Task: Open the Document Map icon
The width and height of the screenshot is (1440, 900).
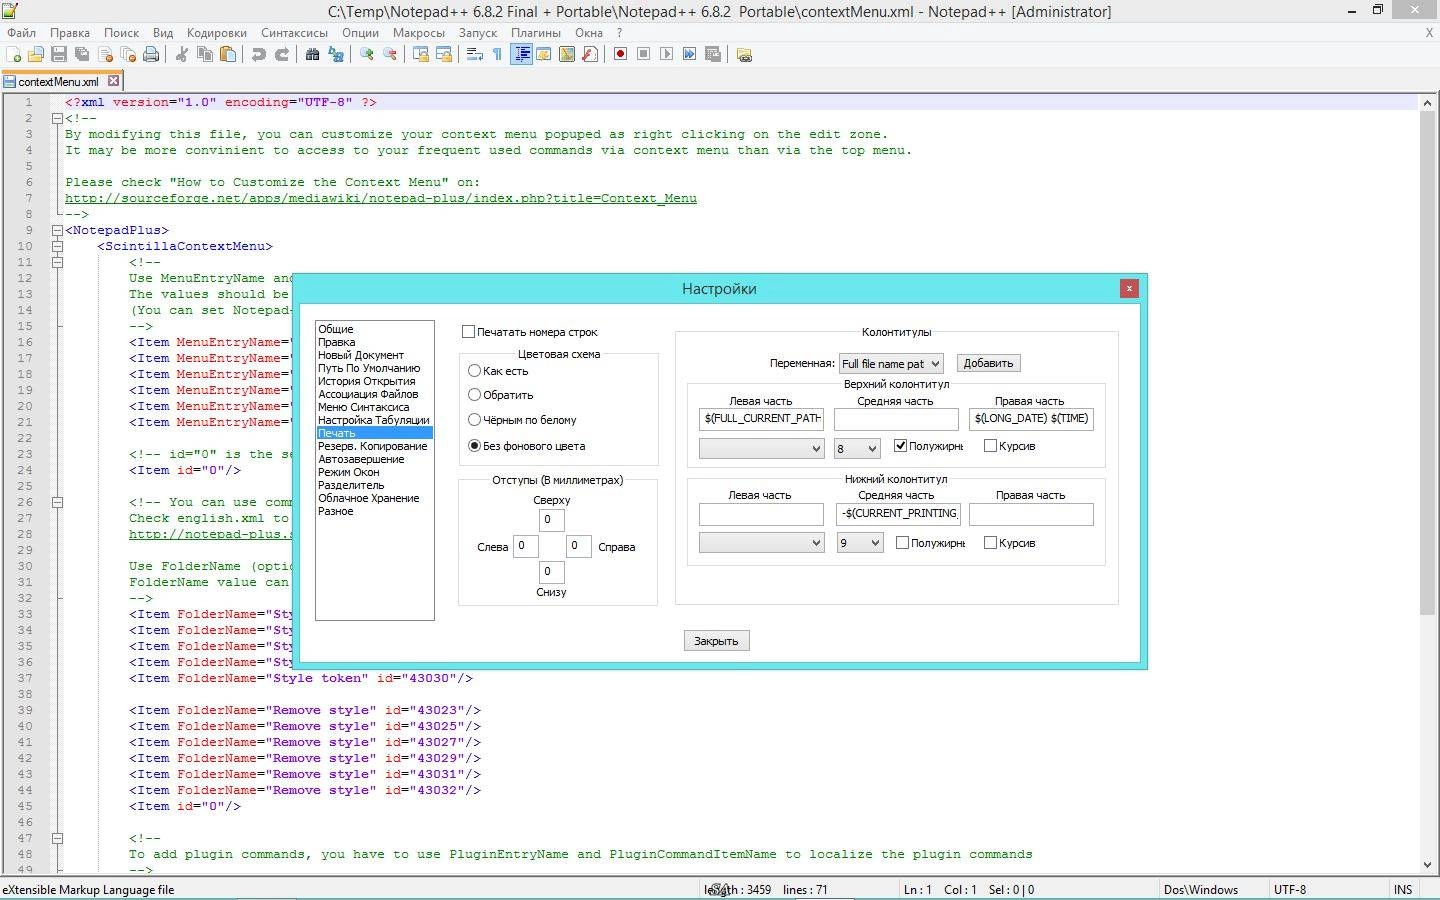Action: tap(567, 54)
